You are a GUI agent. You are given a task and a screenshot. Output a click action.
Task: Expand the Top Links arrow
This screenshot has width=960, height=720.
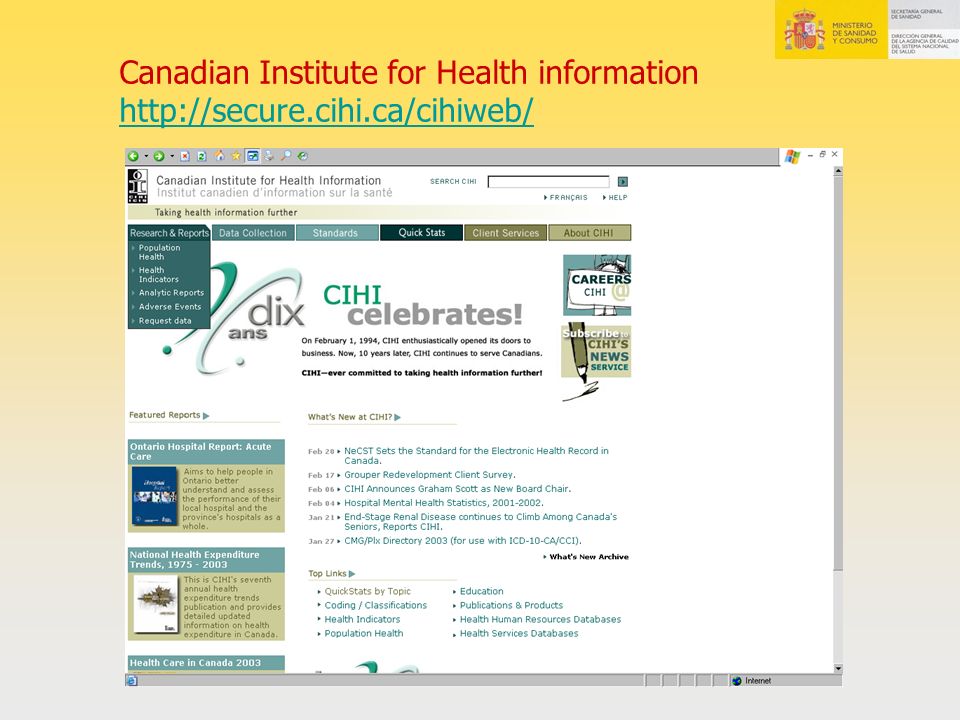(352, 574)
